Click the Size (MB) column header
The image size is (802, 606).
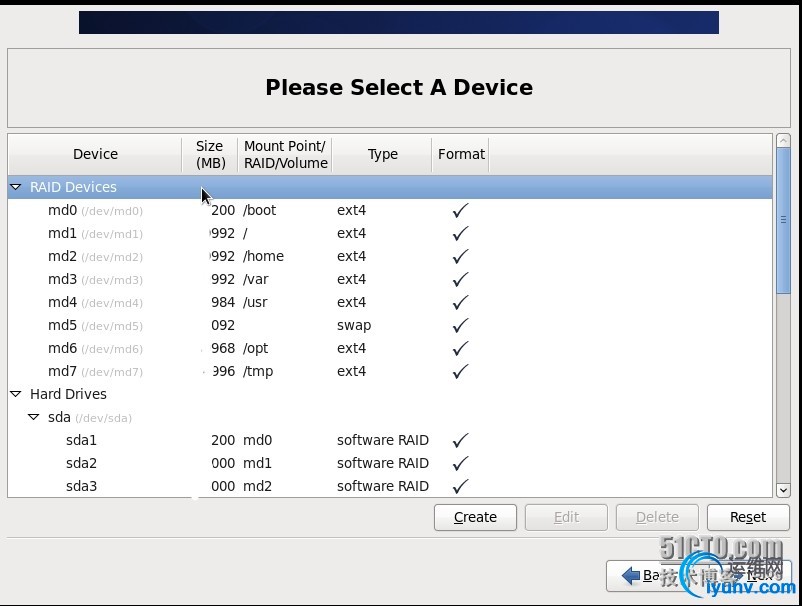tap(209, 154)
